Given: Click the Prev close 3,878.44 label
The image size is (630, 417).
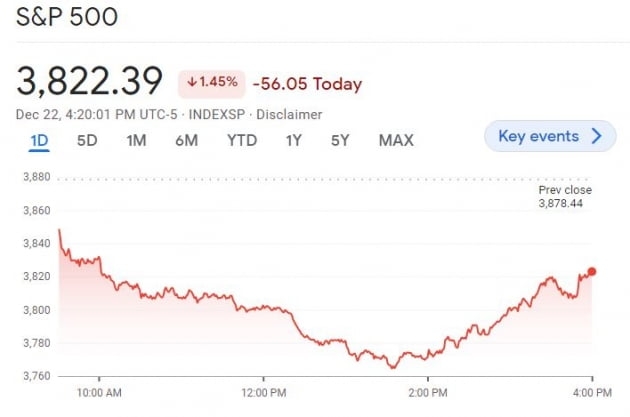Looking at the screenshot, I should coord(565,196).
